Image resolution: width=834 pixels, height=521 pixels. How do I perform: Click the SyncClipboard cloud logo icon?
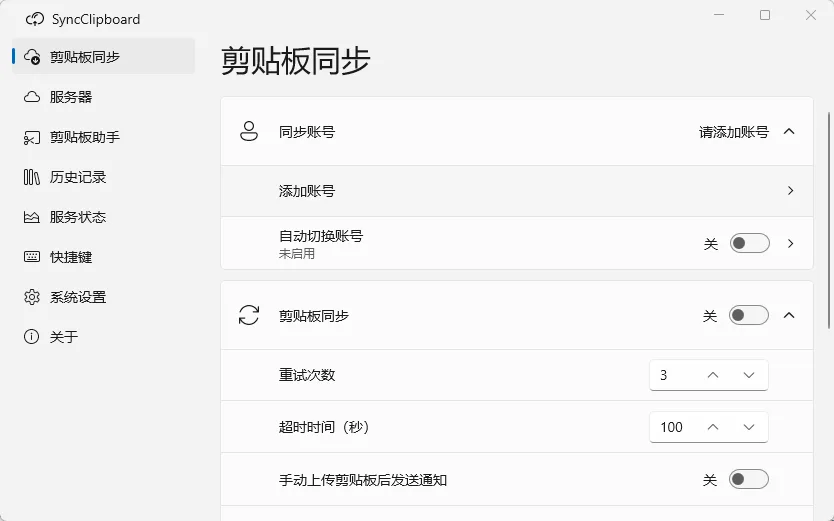pyautogui.click(x=35, y=19)
